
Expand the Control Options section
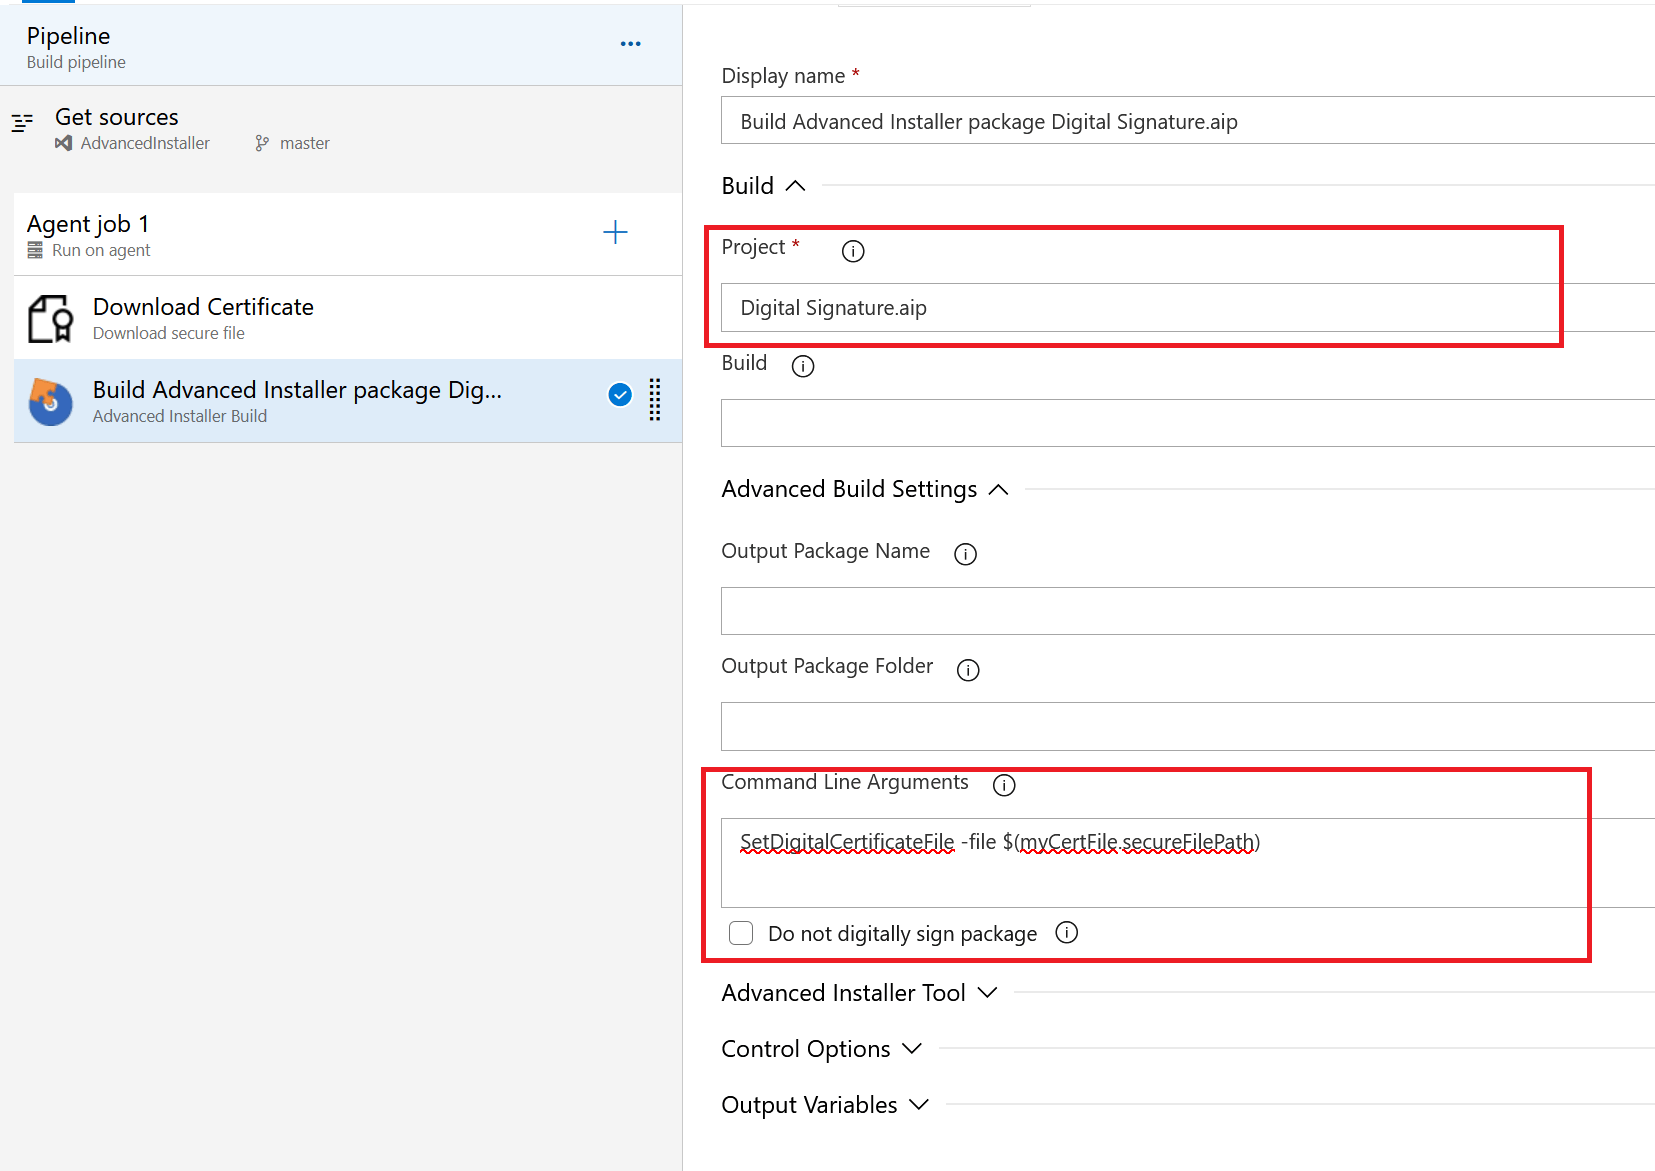[x=912, y=1048]
